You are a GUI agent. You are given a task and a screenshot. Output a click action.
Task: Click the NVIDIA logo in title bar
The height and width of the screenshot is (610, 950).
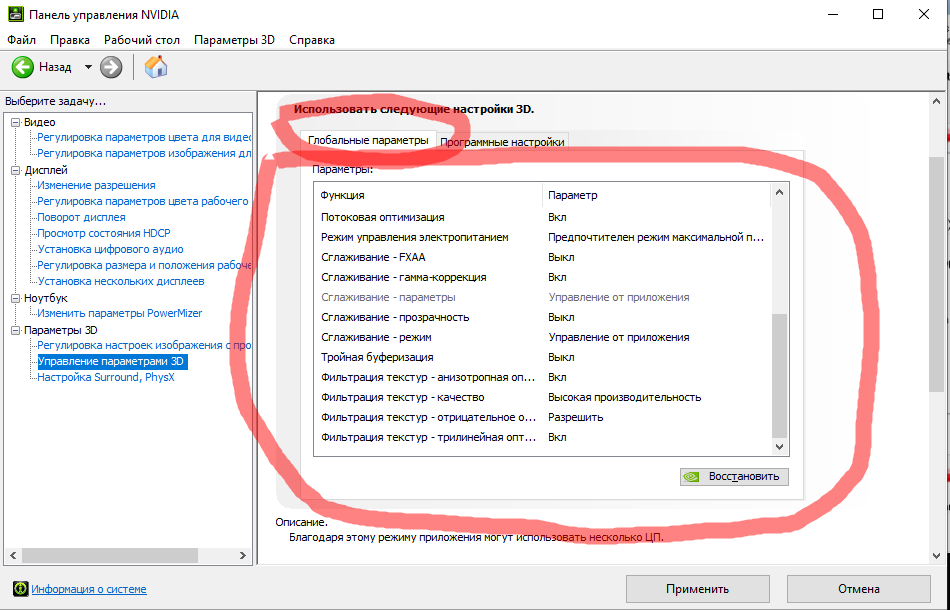[x=16, y=15]
